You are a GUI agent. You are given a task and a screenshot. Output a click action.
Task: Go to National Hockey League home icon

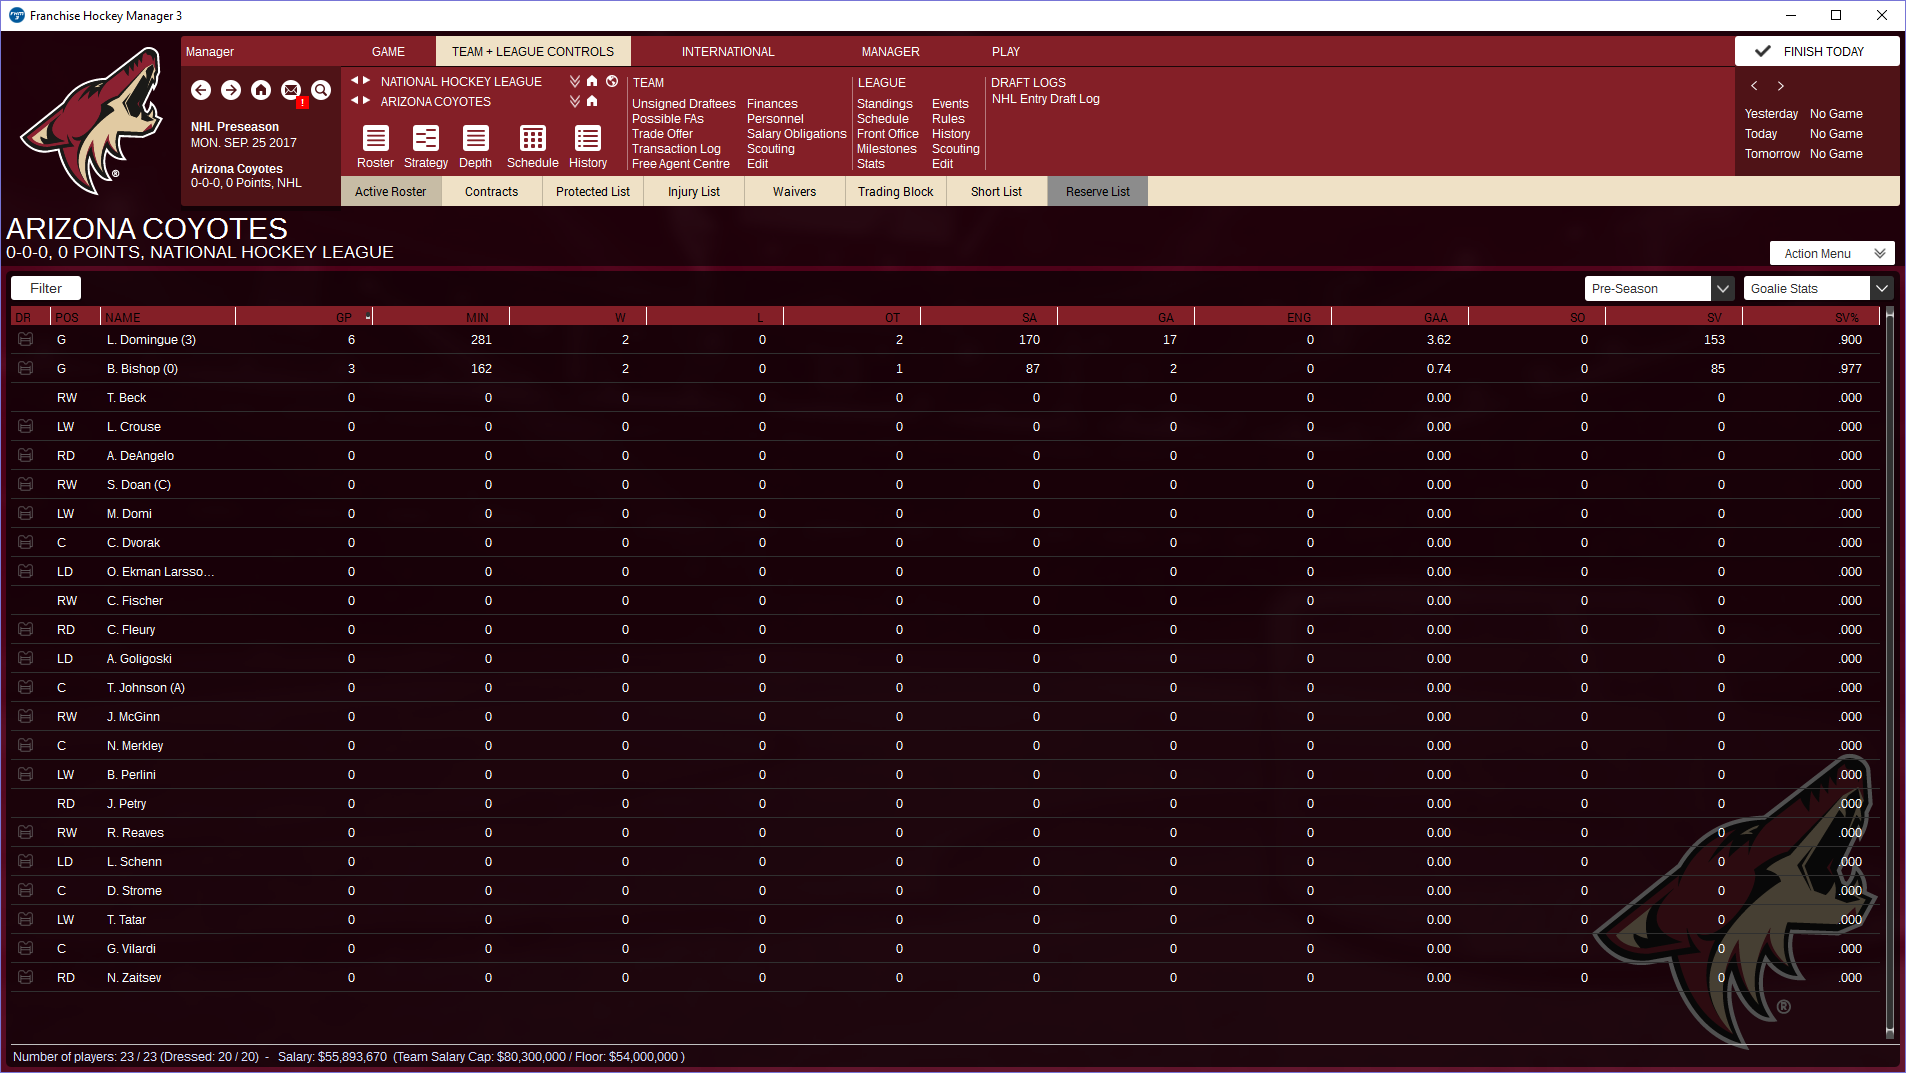pyautogui.click(x=592, y=81)
